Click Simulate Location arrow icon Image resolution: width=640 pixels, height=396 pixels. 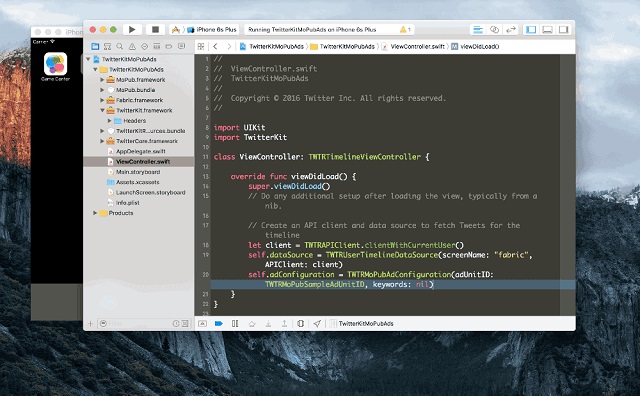[317, 324]
